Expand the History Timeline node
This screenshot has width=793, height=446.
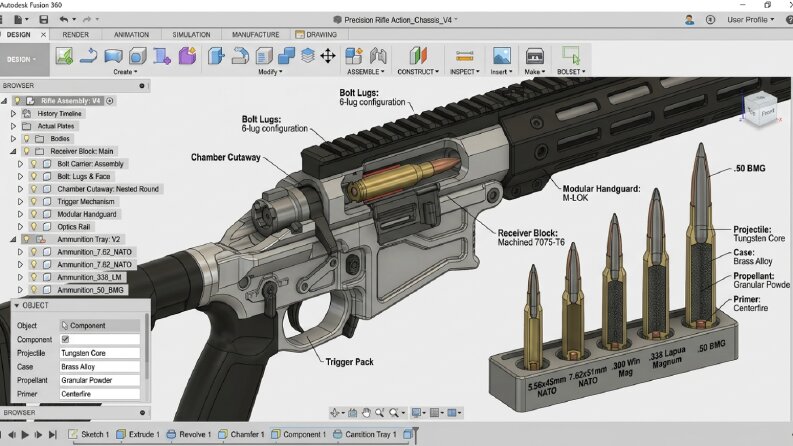point(14,114)
